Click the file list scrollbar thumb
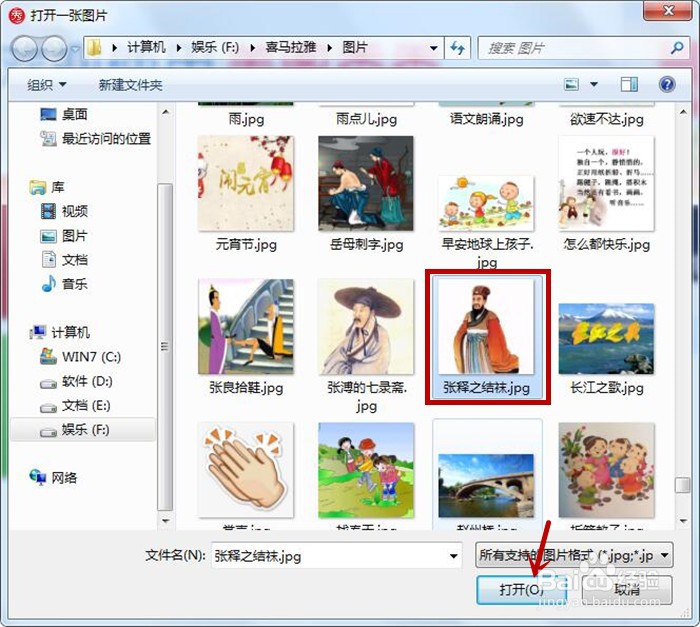The width and height of the screenshot is (700, 627). pos(683,485)
